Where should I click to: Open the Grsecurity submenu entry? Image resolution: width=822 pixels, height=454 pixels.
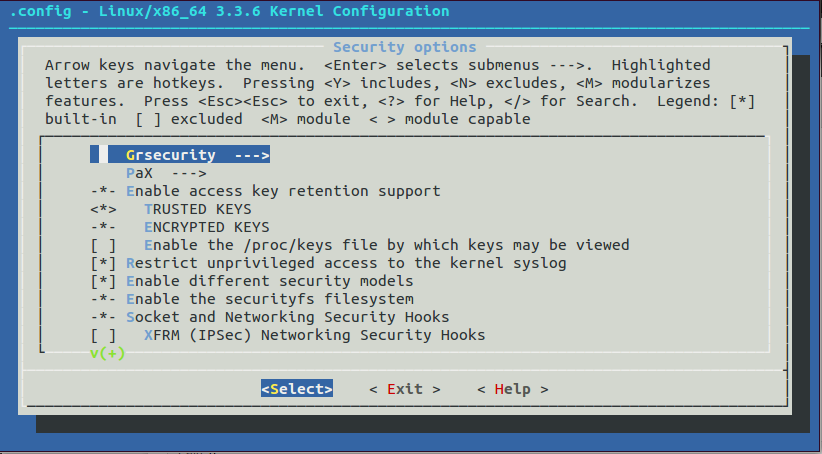[x=170, y=155]
